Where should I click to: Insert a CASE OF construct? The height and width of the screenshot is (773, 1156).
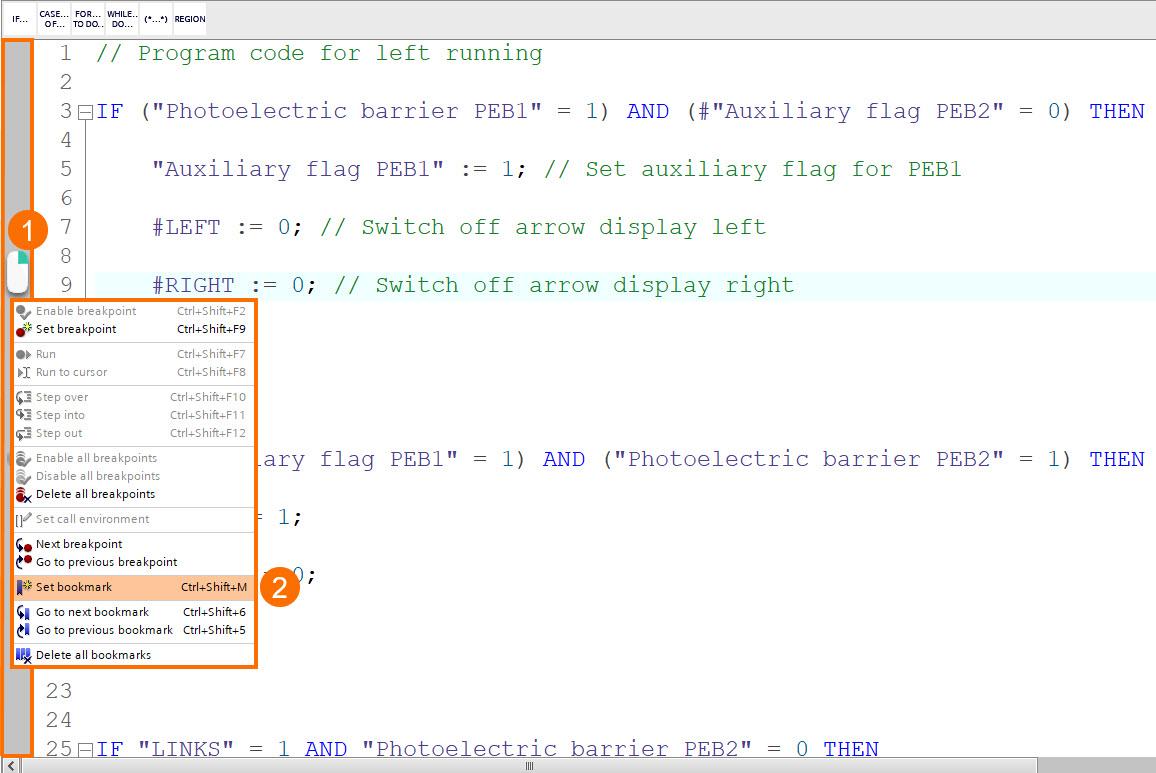53,17
